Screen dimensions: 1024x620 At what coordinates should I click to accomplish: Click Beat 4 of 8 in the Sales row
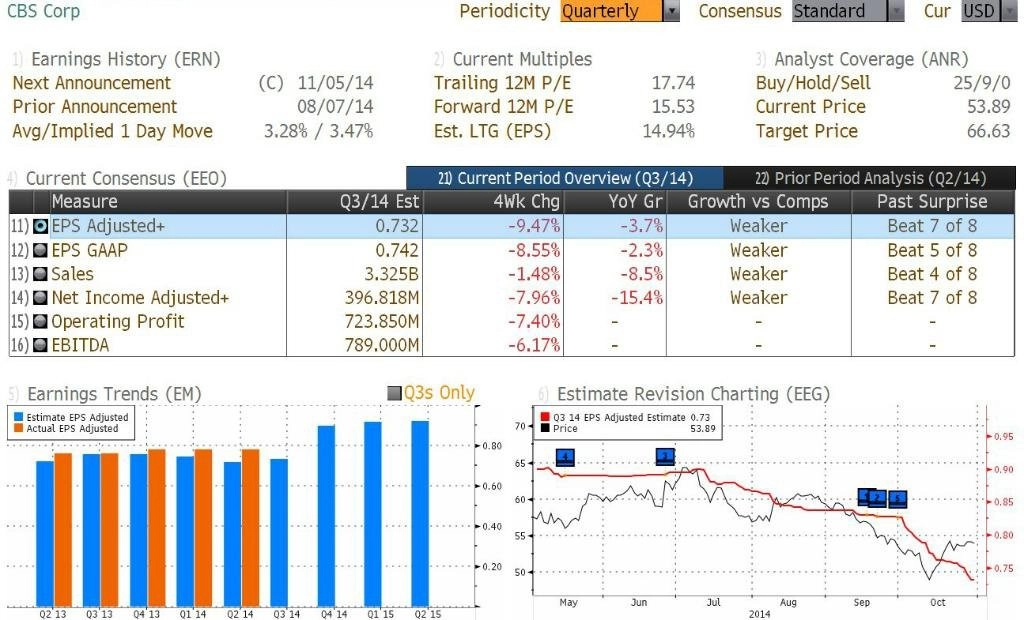[932, 274]
